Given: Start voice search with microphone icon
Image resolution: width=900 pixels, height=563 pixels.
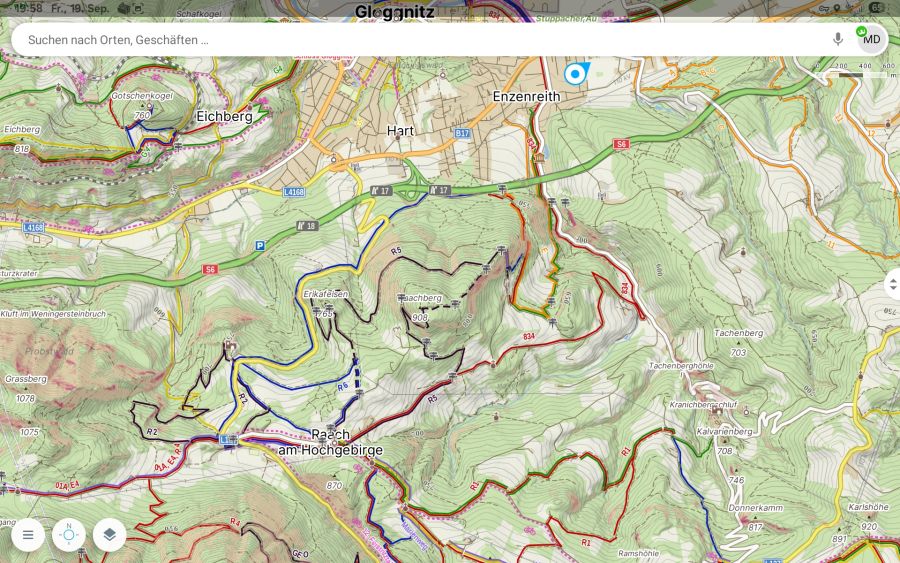Looking at the screenshot, I should (838, 39).
